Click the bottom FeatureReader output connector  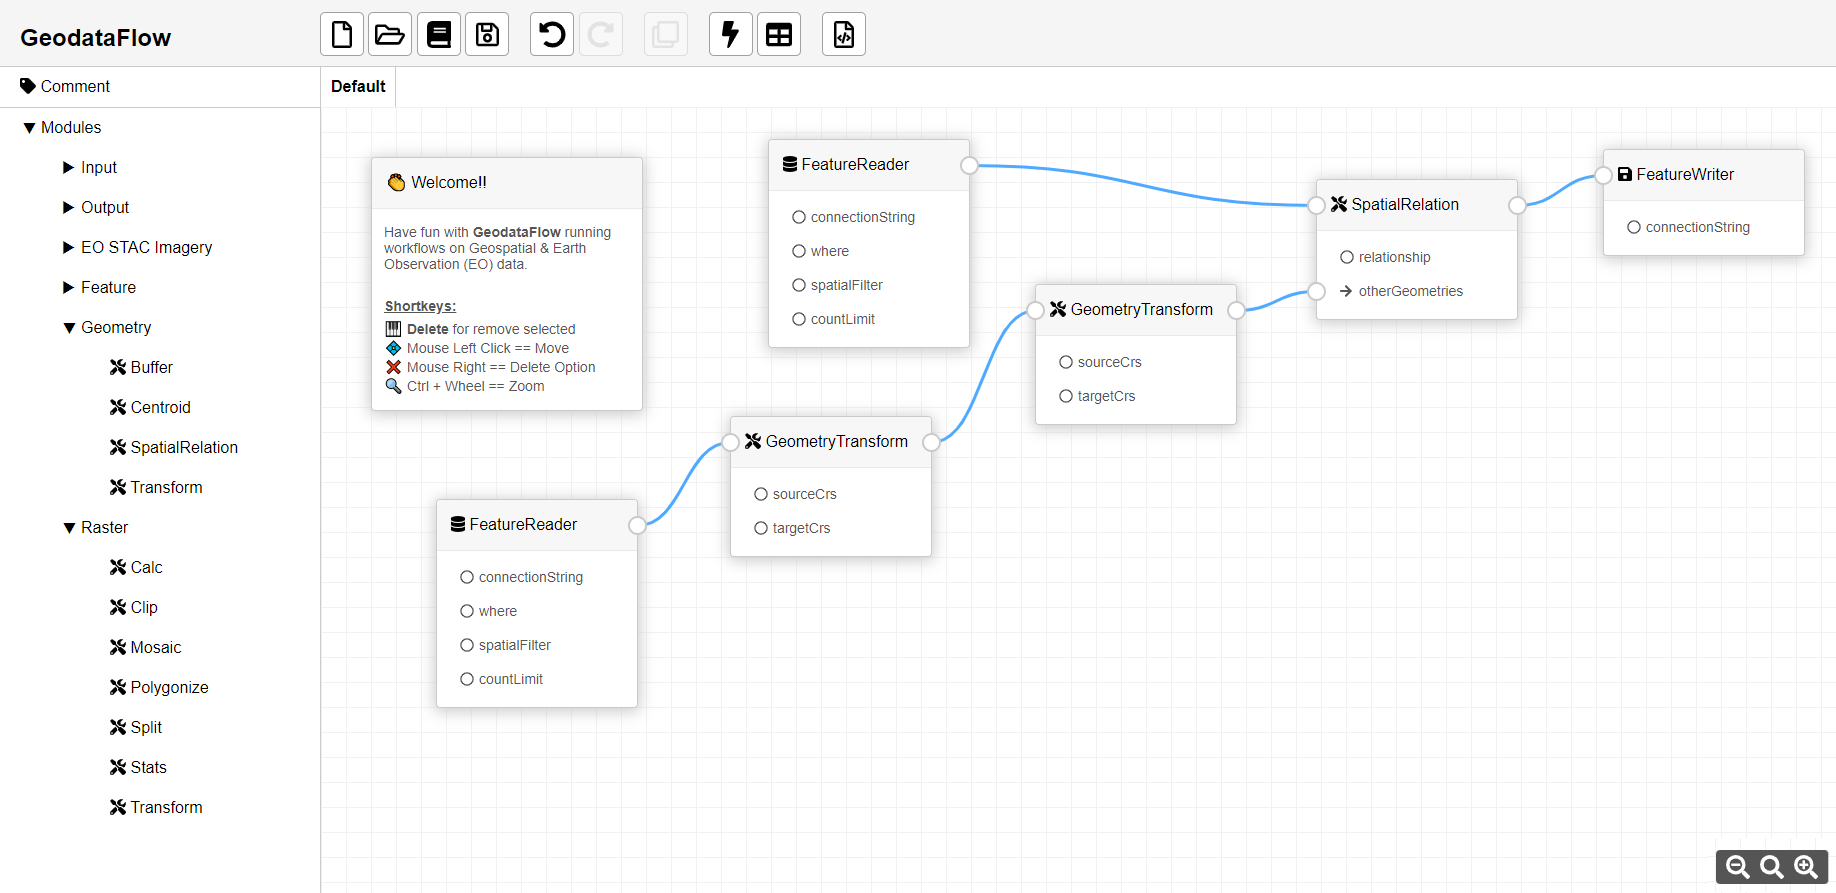637,525
